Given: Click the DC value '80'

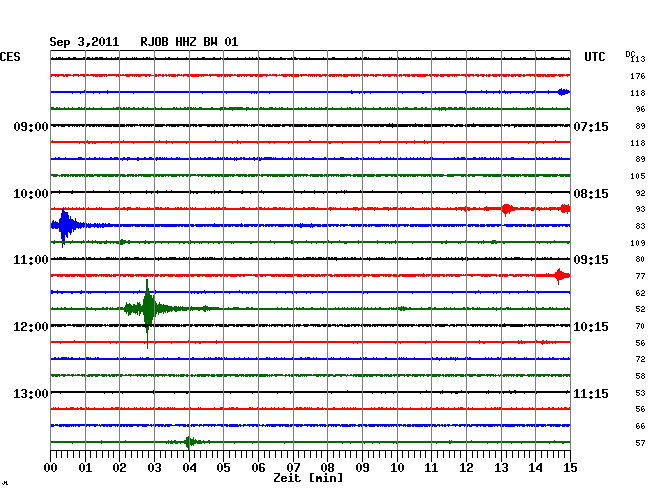Looking at the screenshot, I should pyautogui.click(x=640, y=259).
